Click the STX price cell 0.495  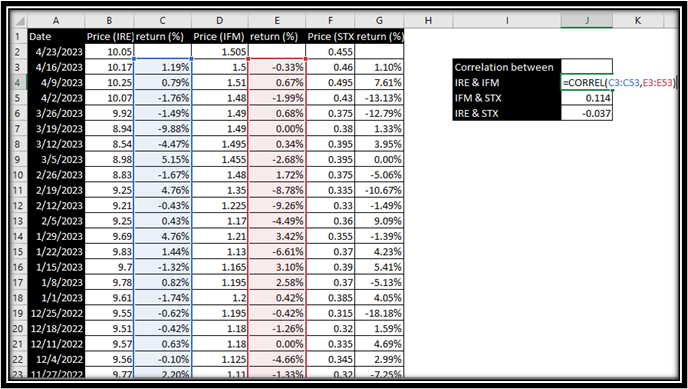pyautogui.click(x=330, y=82)
